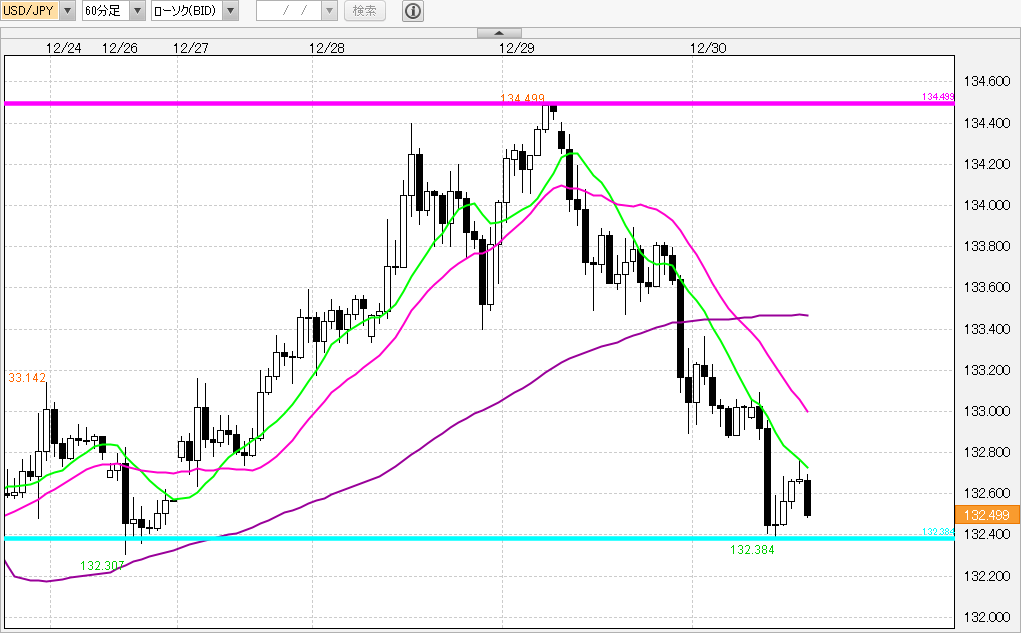Click the 132.200 price axis label
Viewport: 1021px width, 633px height.
pos(987,576)
